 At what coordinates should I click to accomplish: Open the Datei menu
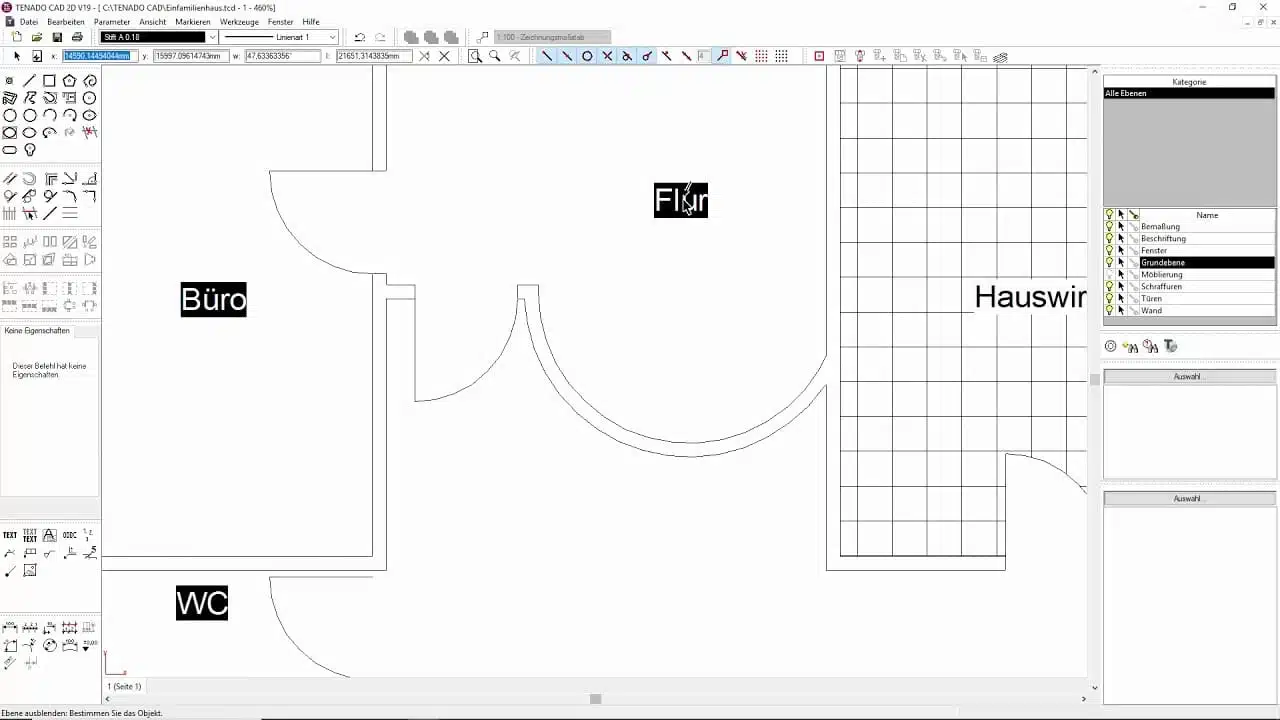[x=29, y=21]
